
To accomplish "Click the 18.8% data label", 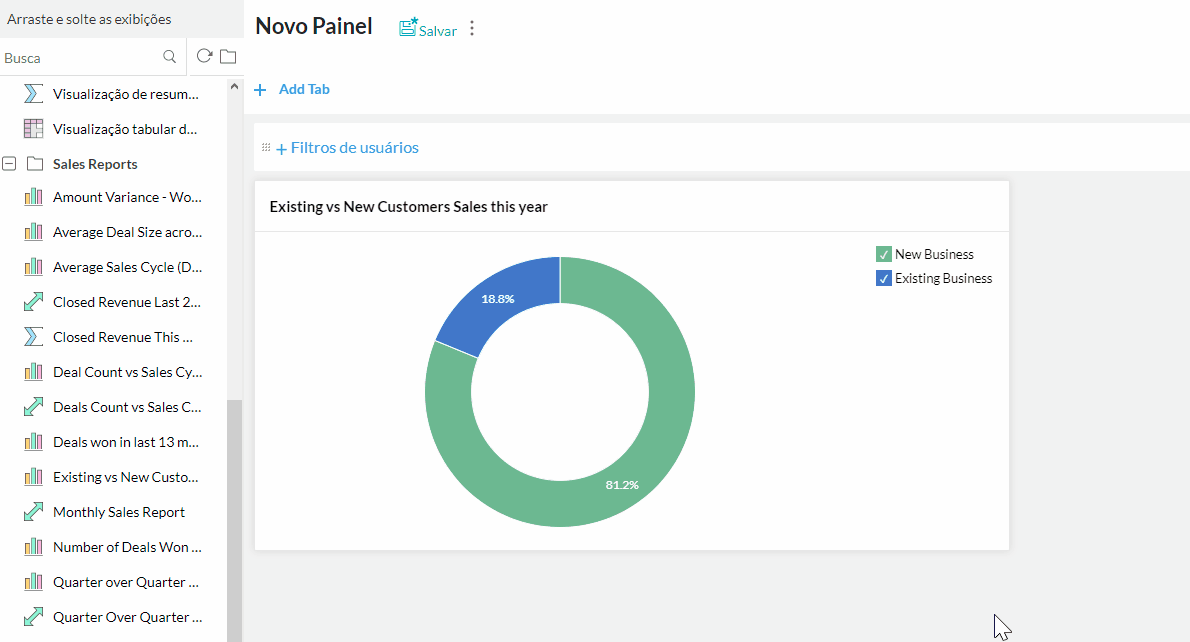I will pyautogui.click(x=498, y=299).
